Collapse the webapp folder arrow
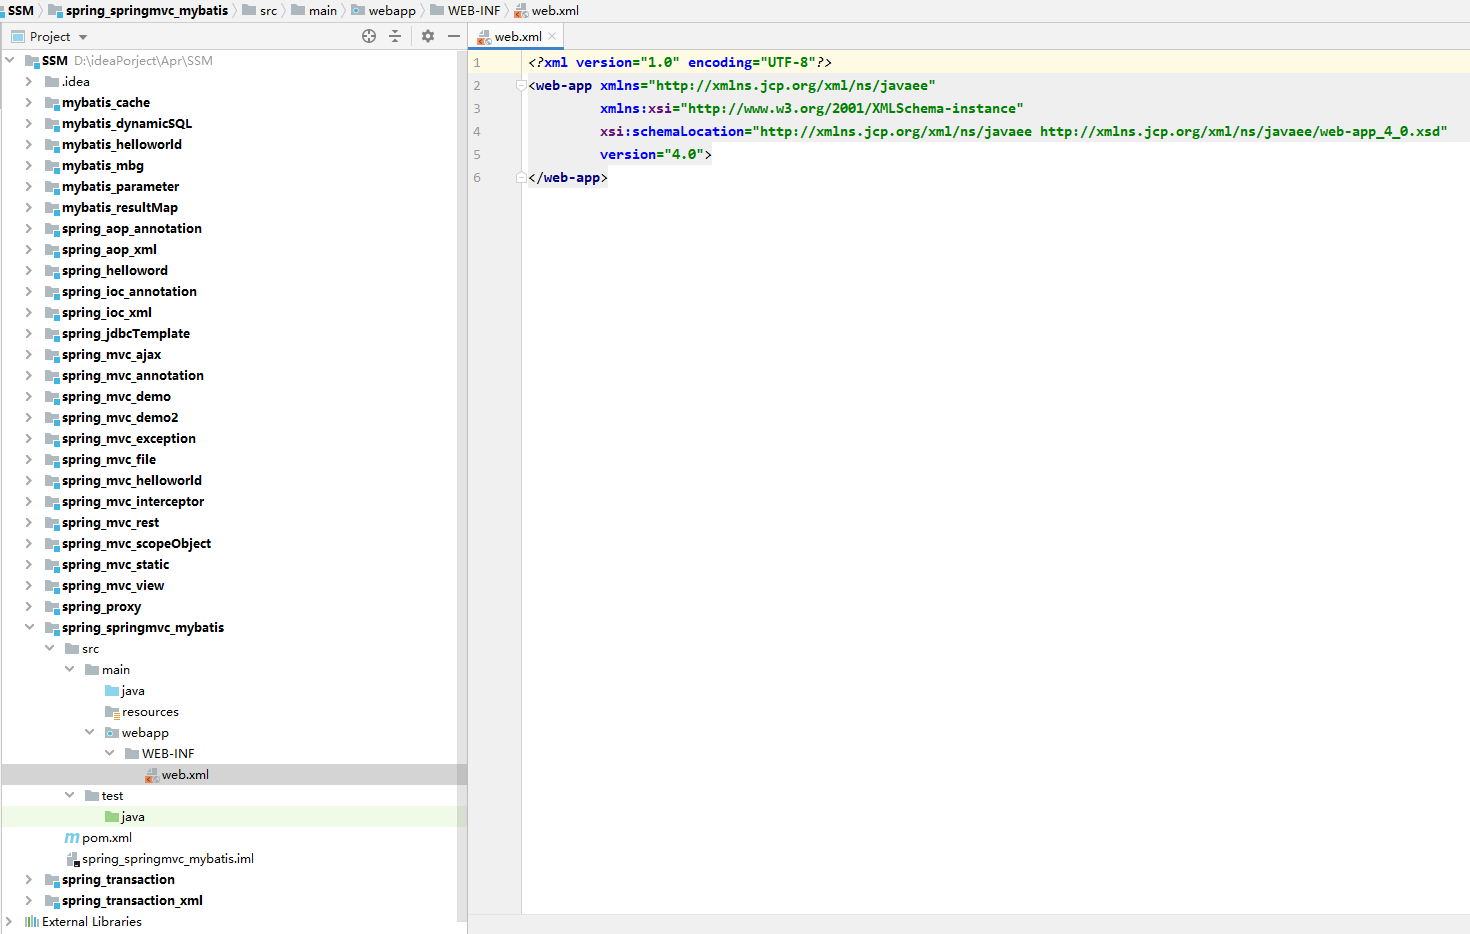Image resolution: width=1470 pixels, height=934 pixels. [x=89, y=732]
